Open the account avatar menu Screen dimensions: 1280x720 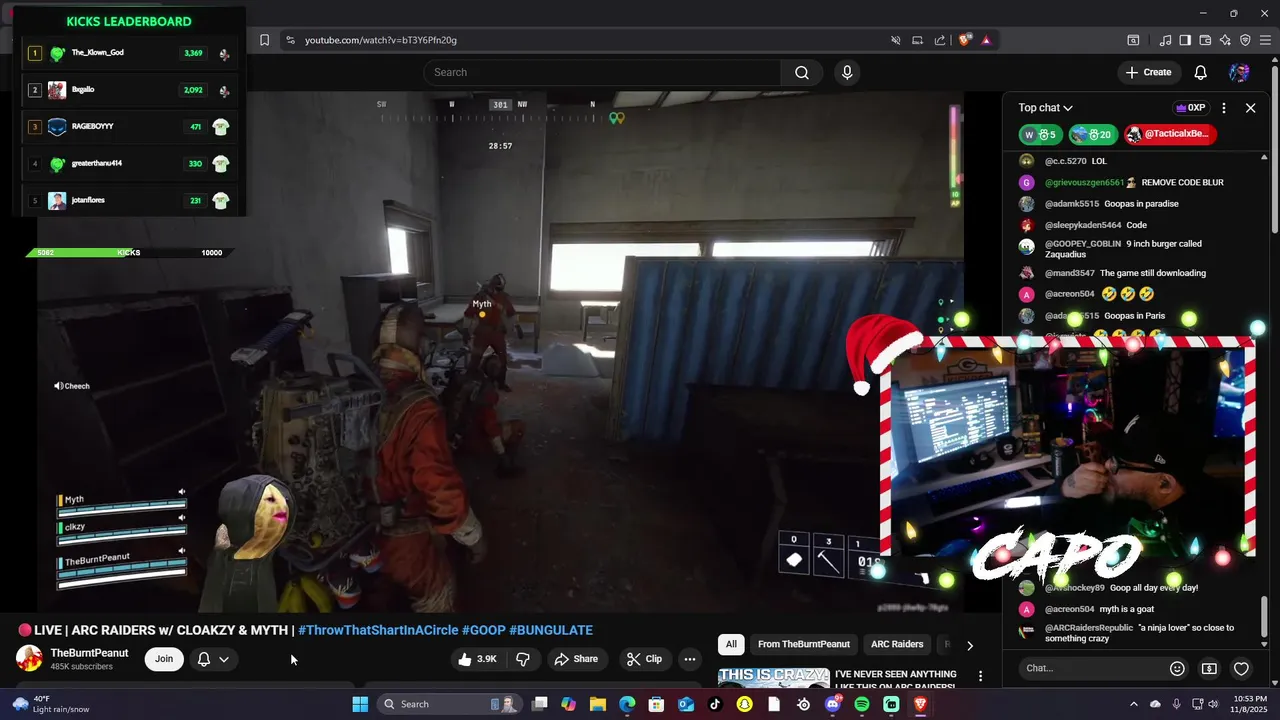(x=1239, y=72)
